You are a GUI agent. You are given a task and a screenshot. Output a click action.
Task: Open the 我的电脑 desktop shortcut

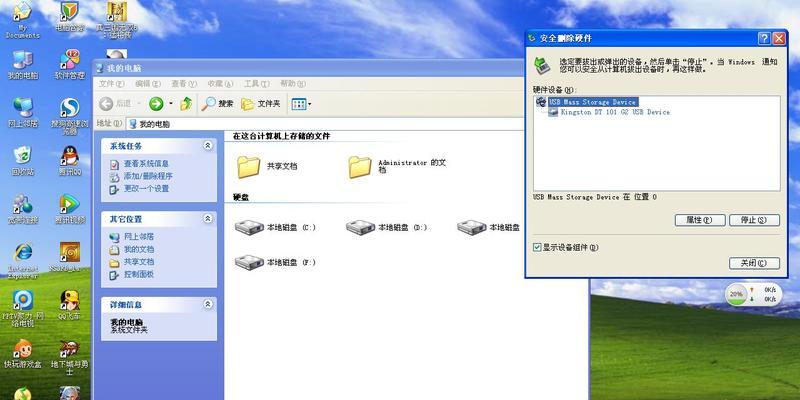pyautogui.click(x=22, y=65)
